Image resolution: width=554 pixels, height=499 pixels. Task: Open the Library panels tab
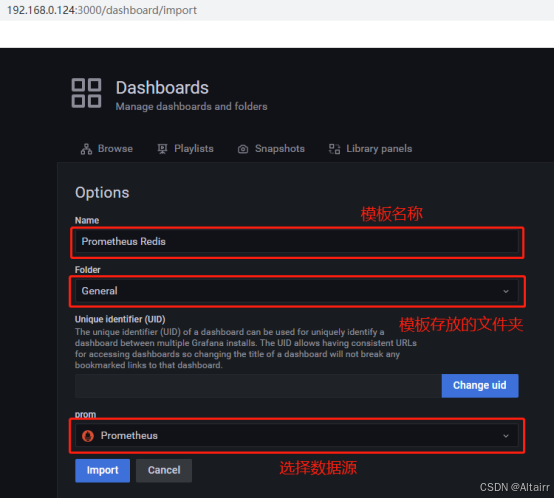[x=370, y=149]
